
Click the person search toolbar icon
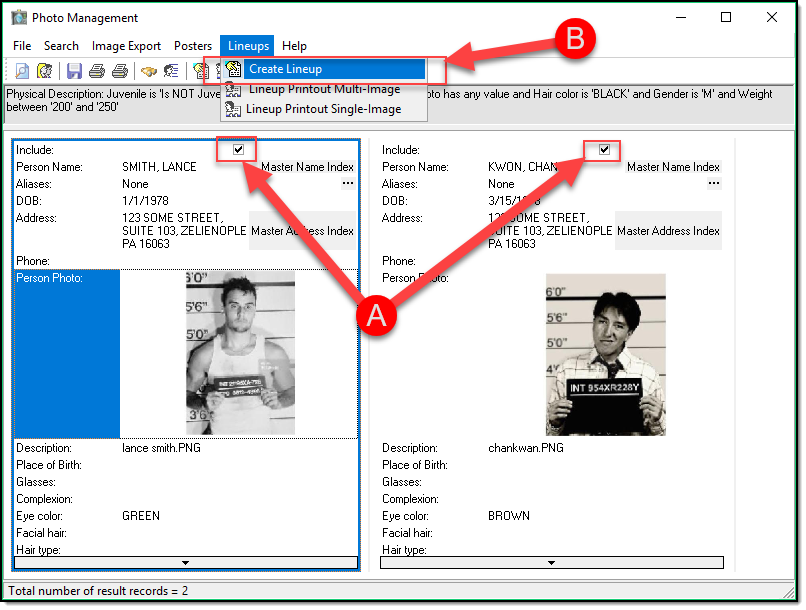45,71
